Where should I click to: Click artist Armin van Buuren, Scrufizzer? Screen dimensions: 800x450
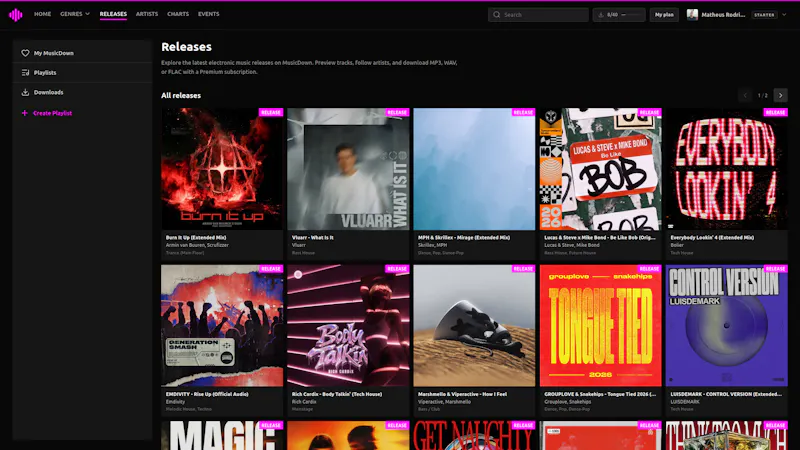coord(197,245)
